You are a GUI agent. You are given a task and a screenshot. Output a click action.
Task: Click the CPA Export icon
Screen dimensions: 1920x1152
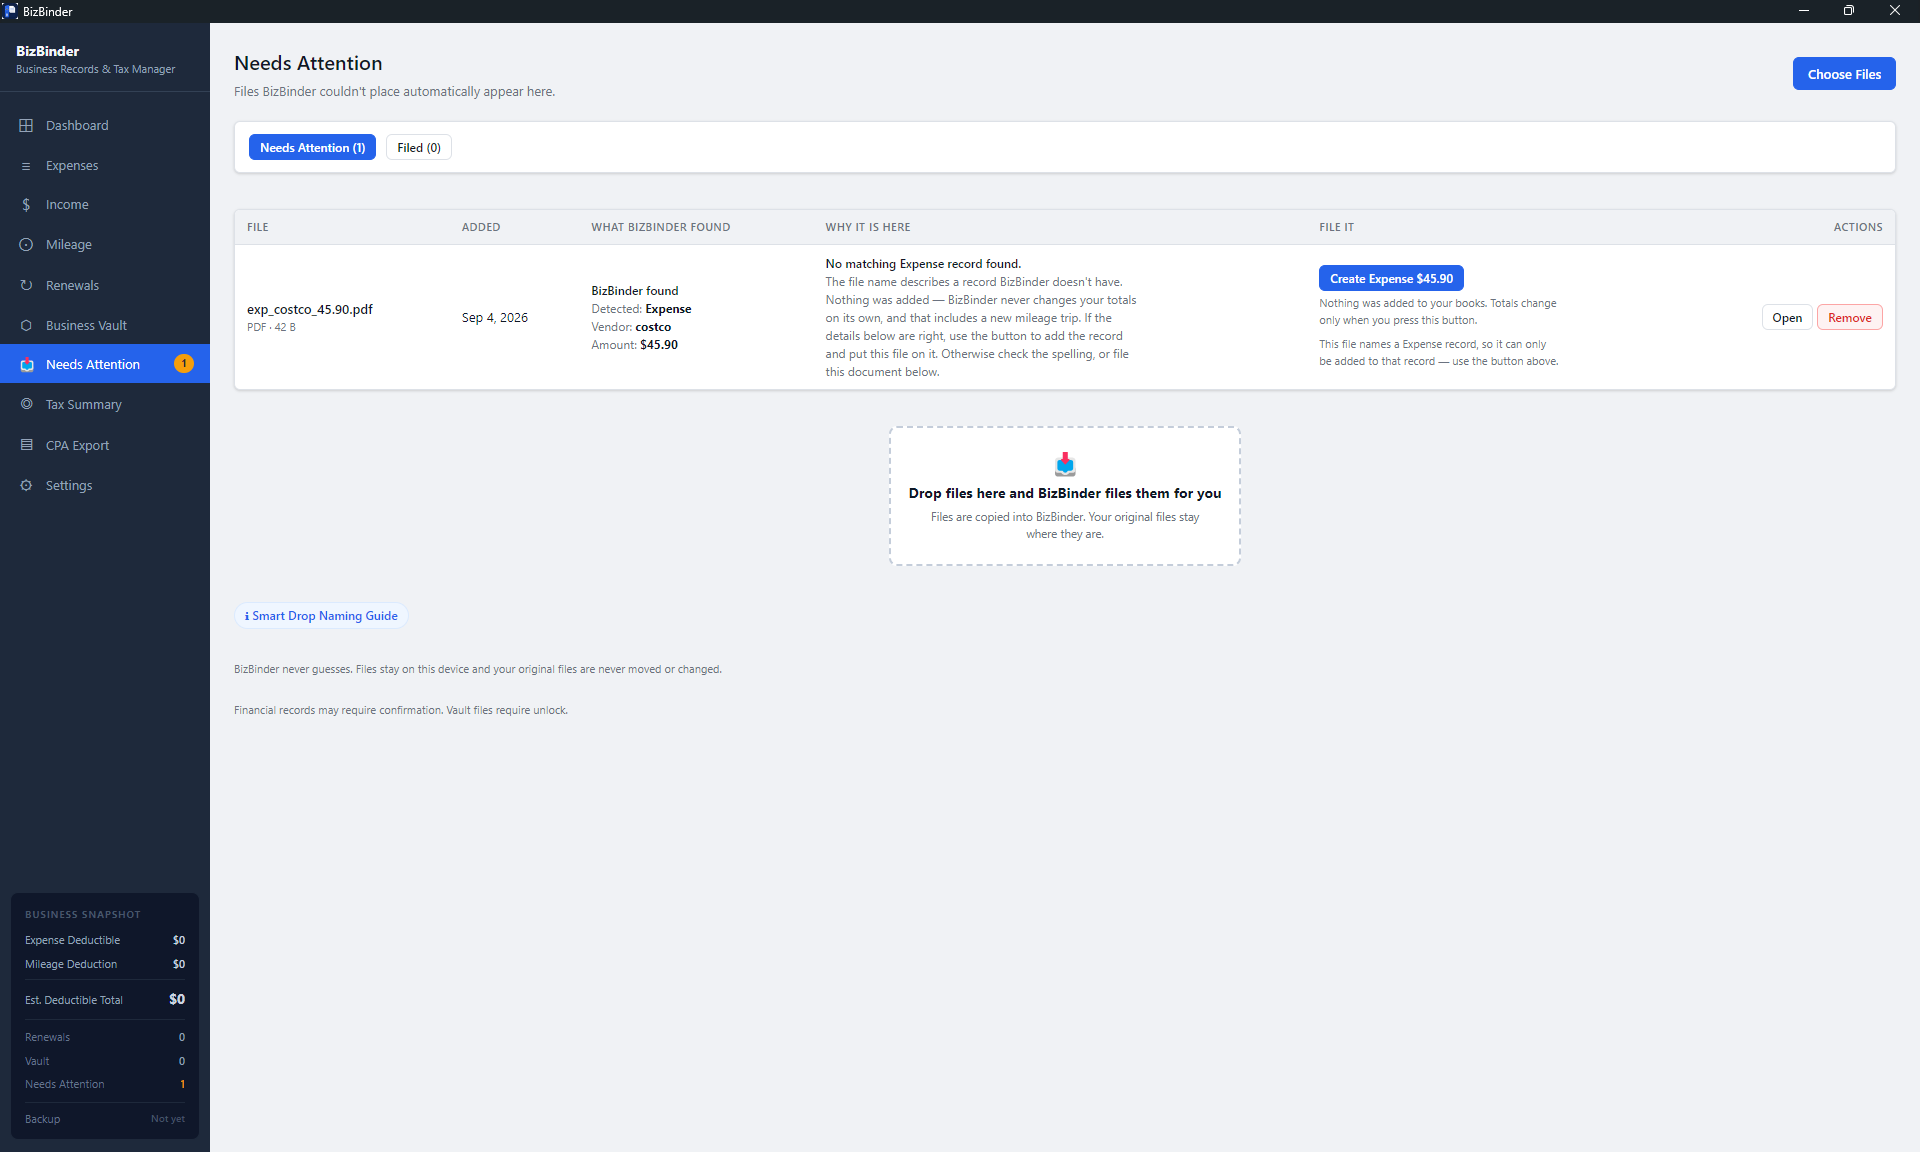26,445
